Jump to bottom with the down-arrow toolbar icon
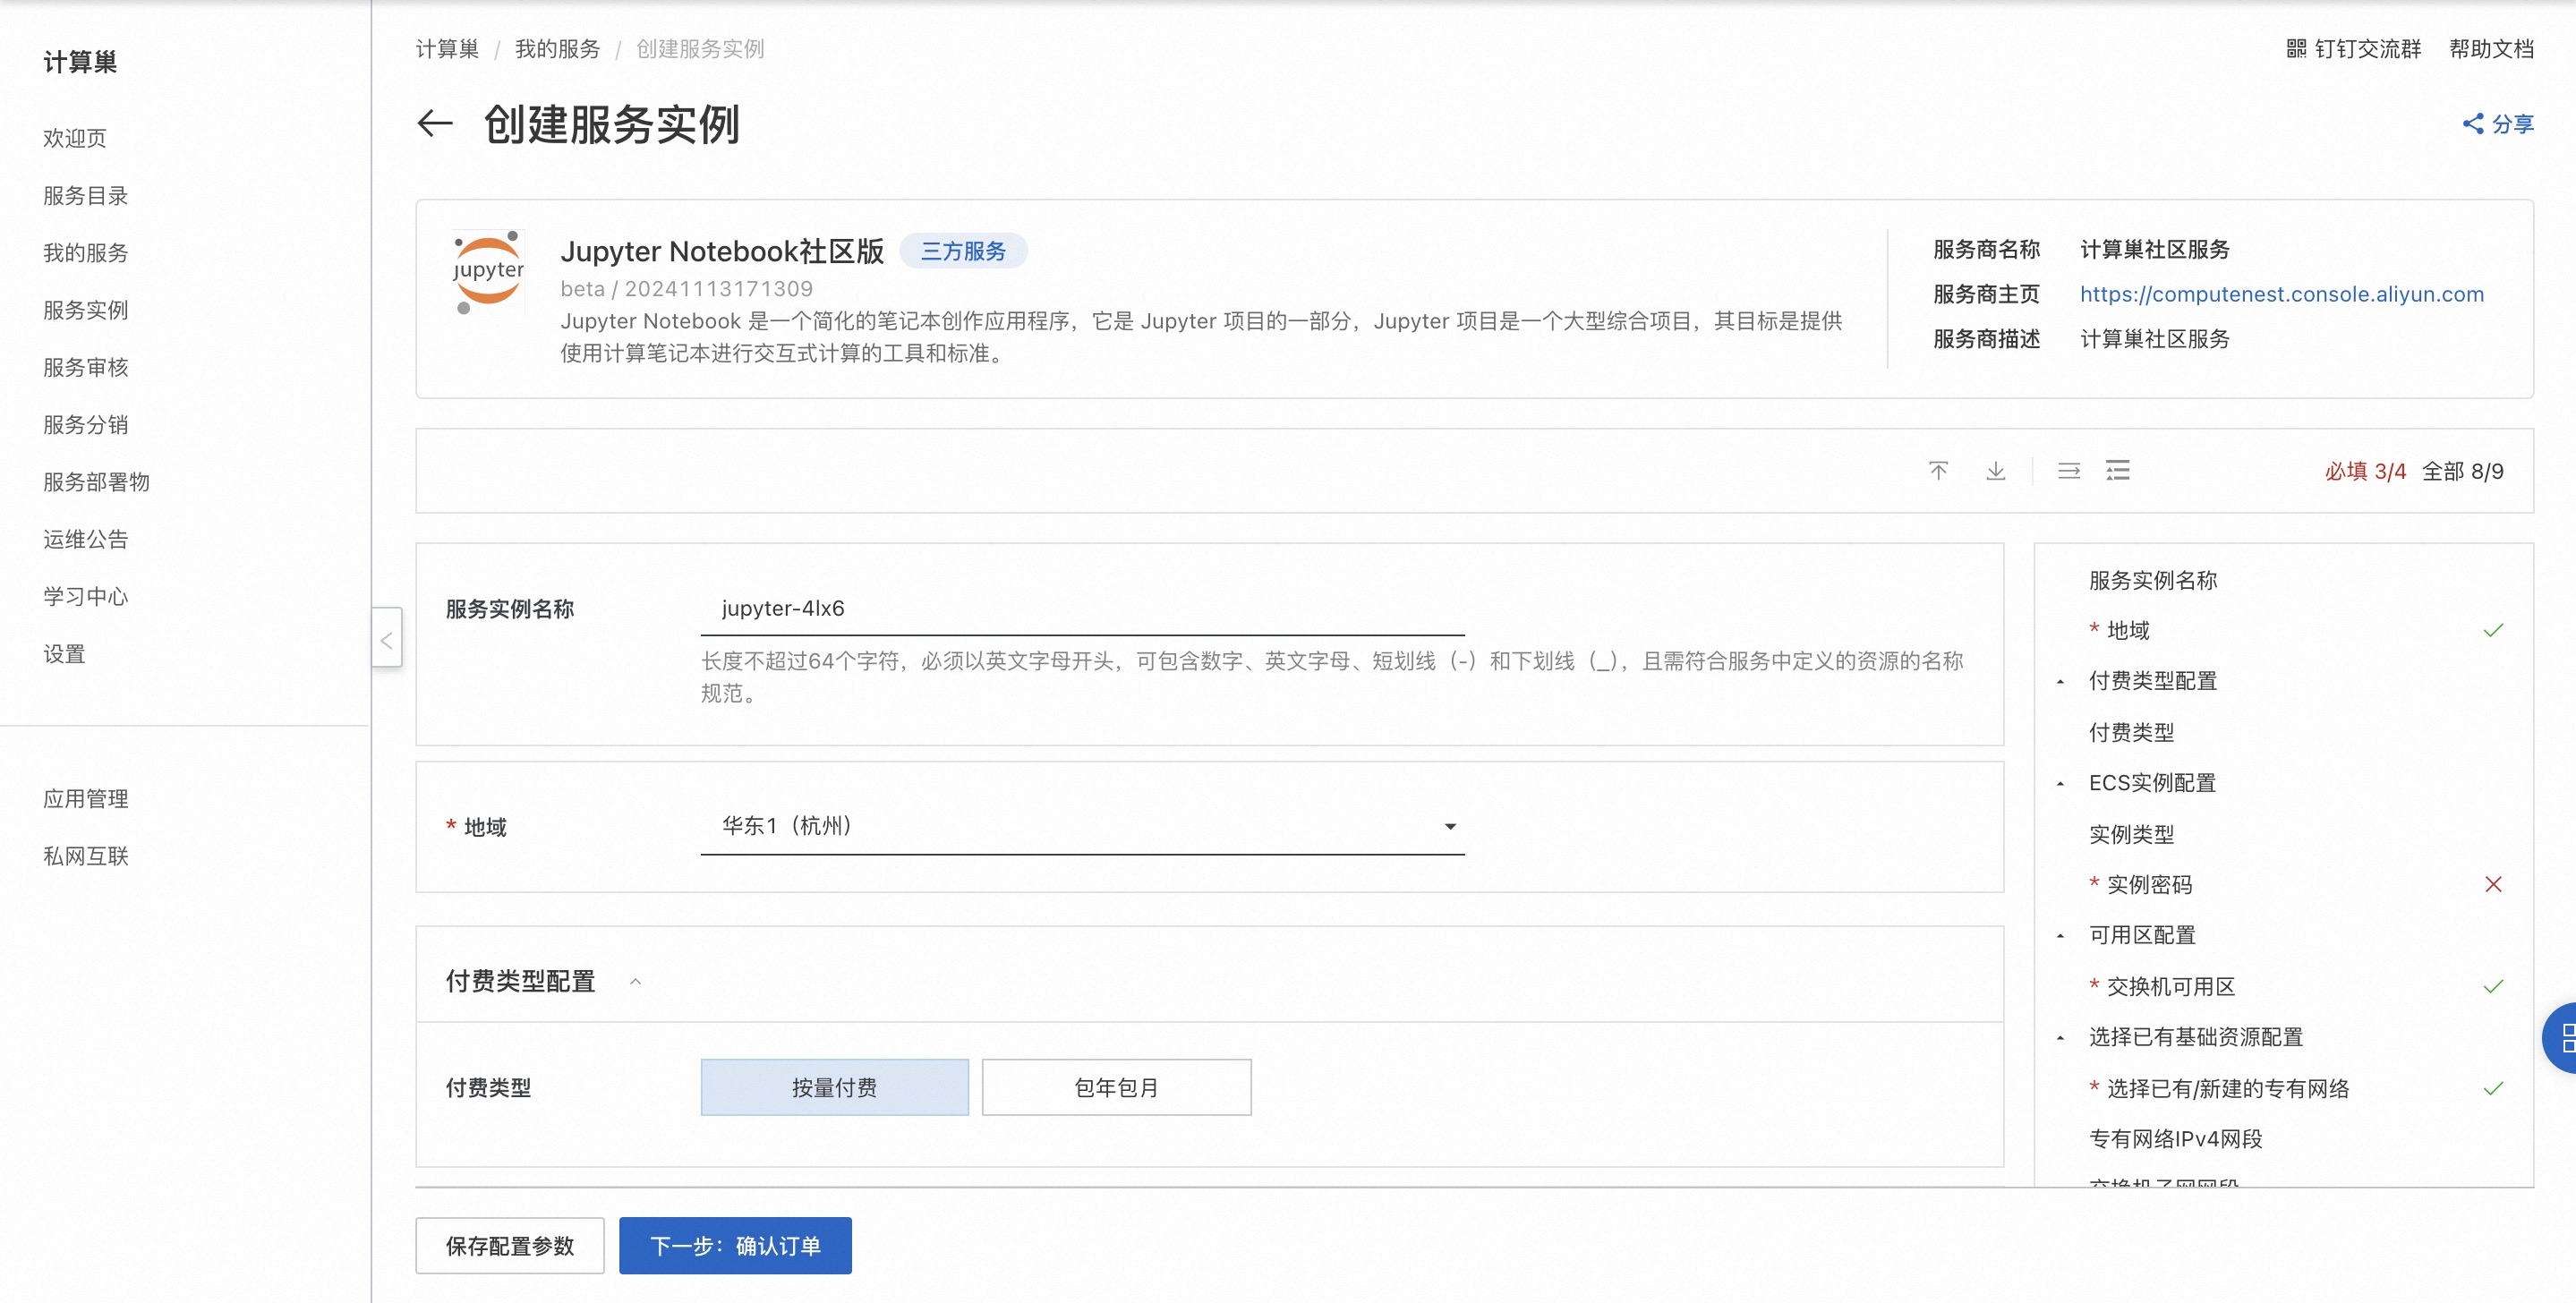Viewport: 2576px width, 1303px height. 1995,471
